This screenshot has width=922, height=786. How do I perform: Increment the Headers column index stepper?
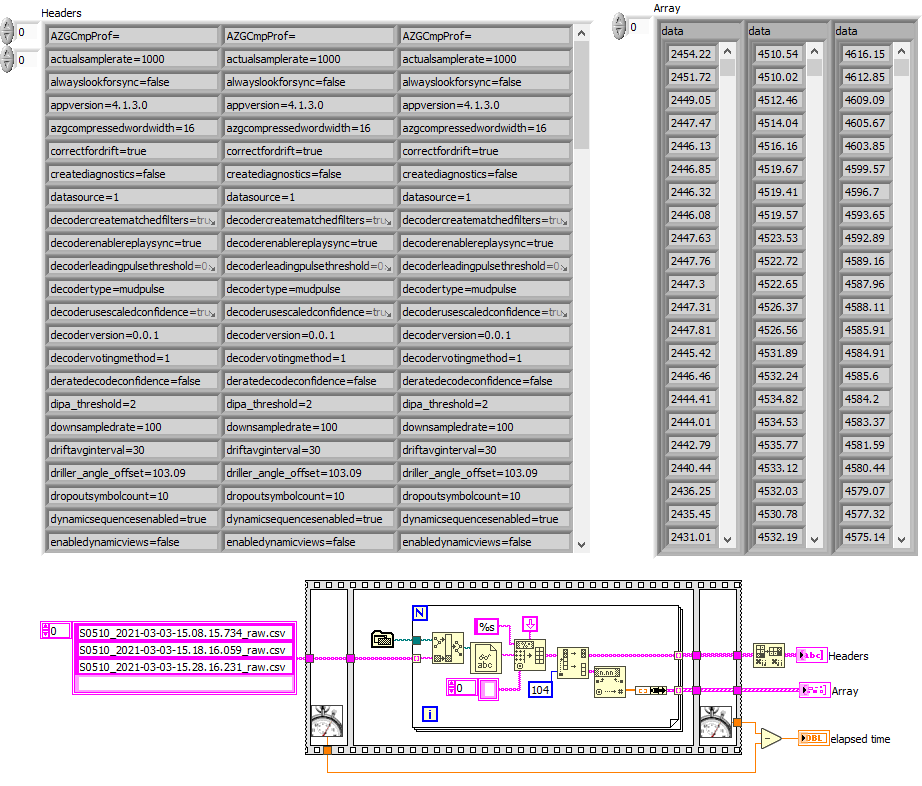7,55
